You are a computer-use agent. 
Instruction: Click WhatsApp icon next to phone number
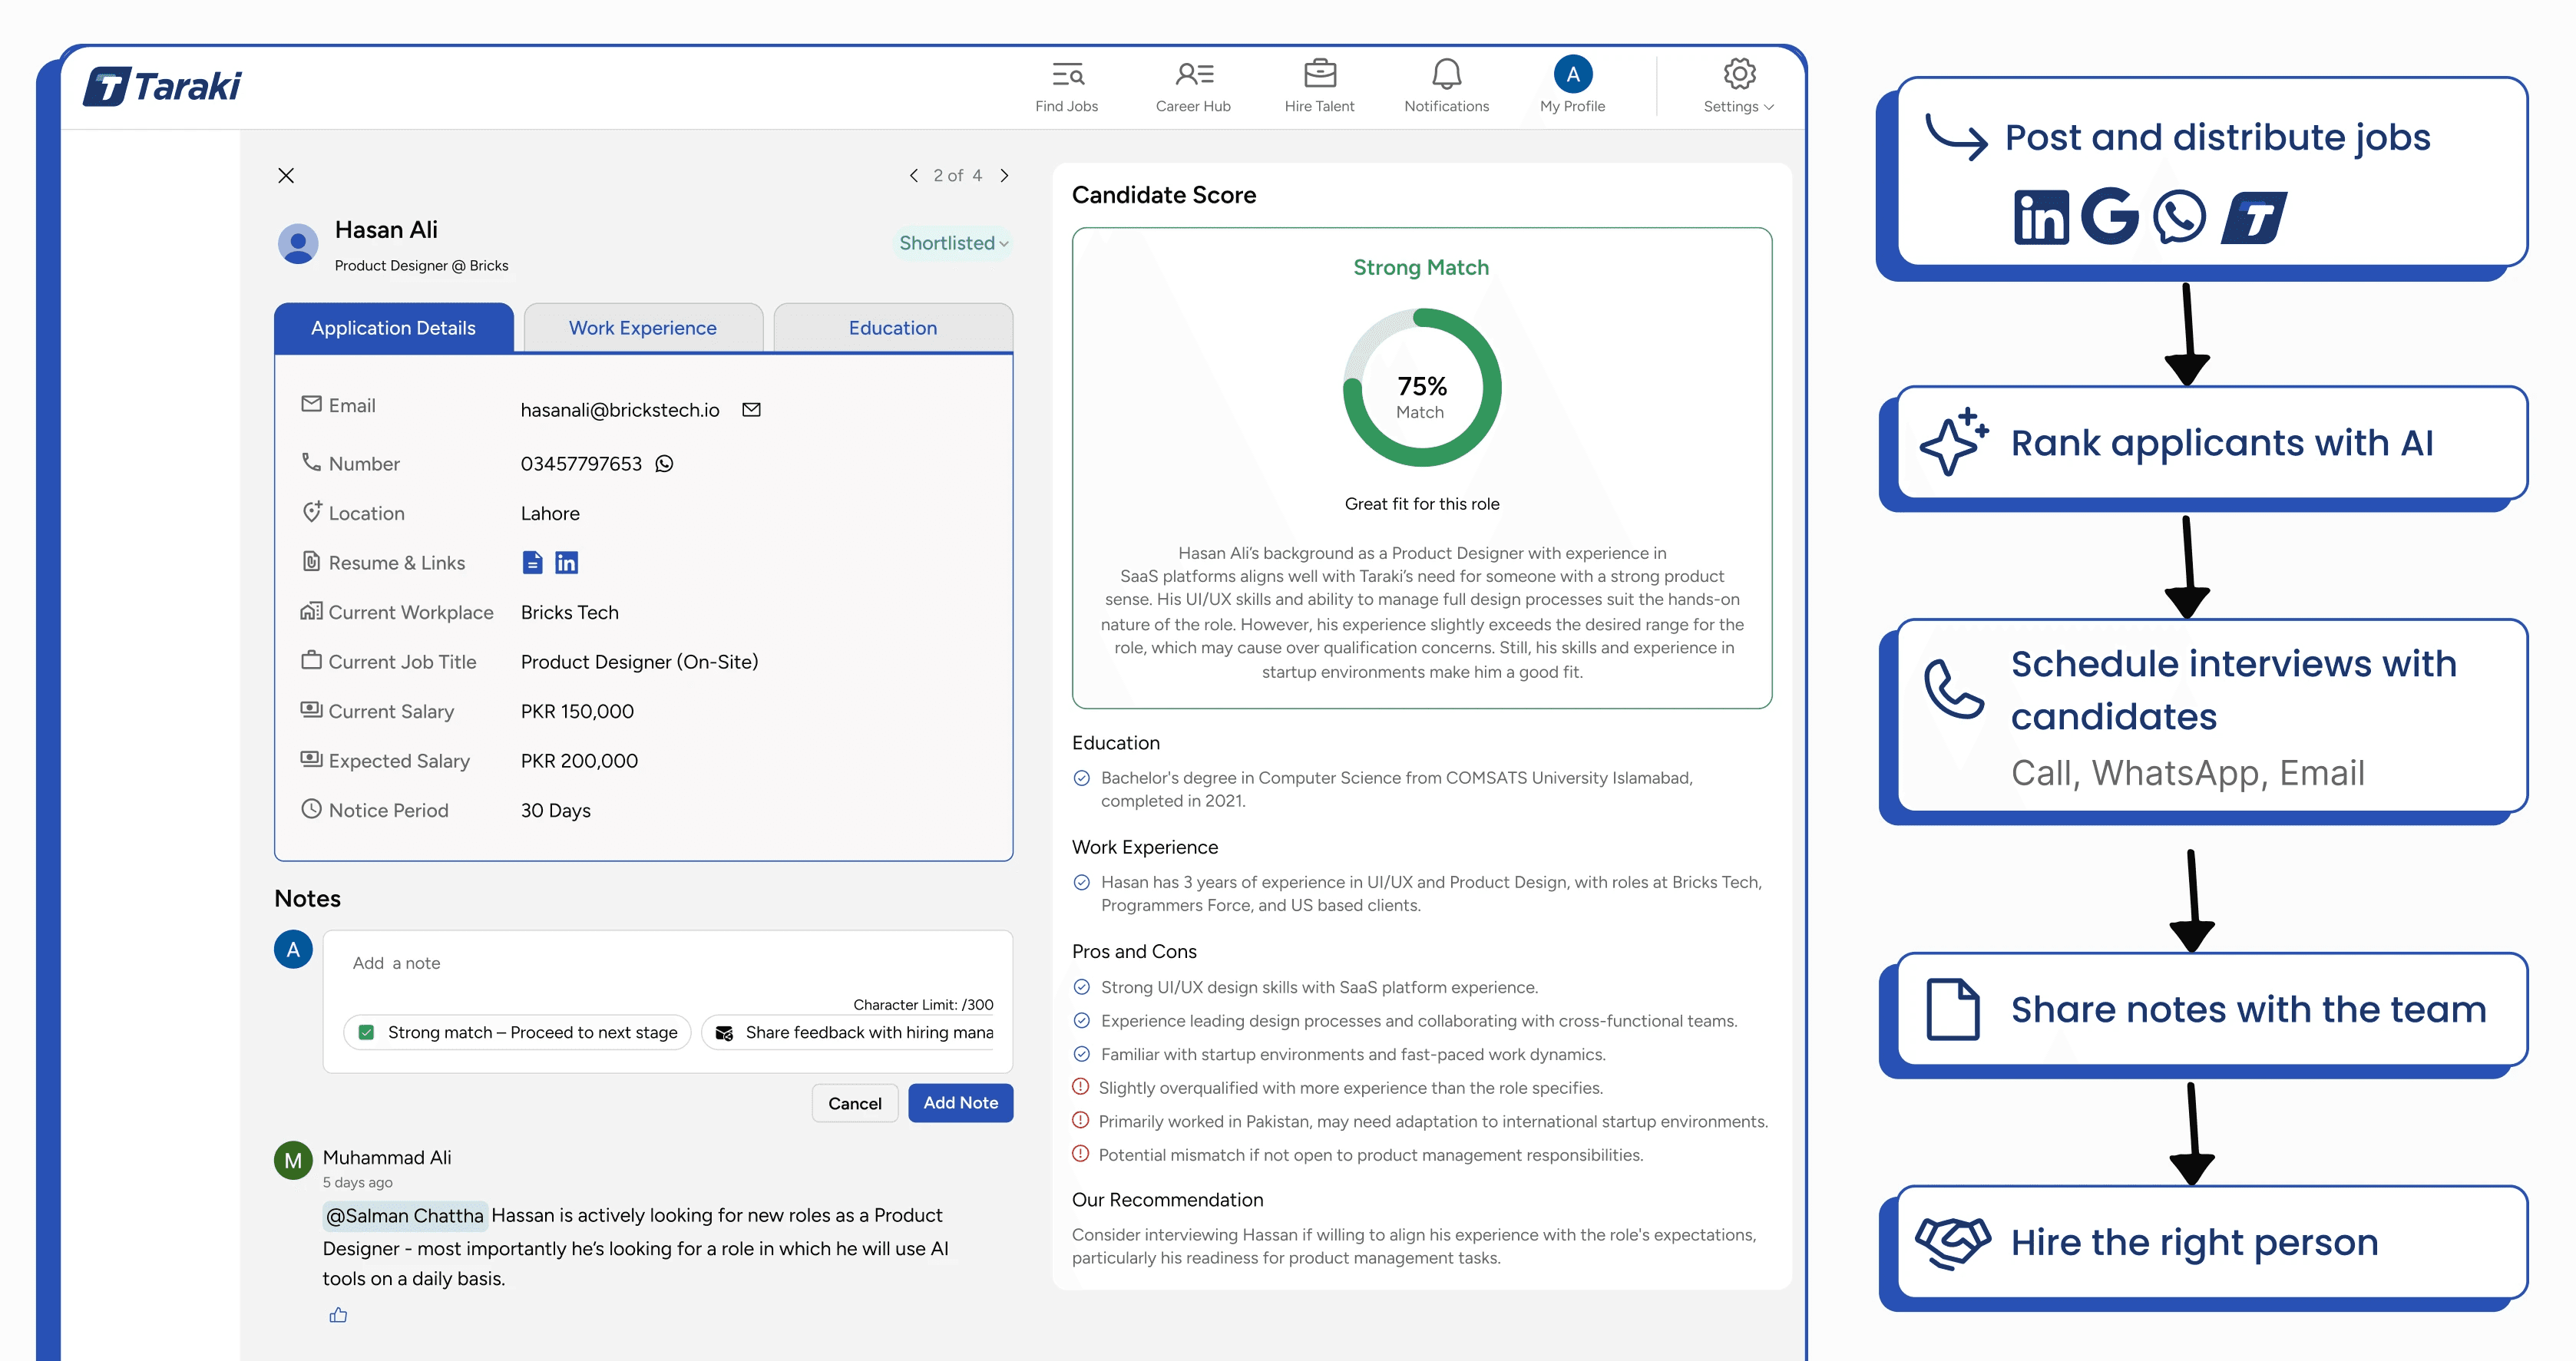(x=664, y=464)
